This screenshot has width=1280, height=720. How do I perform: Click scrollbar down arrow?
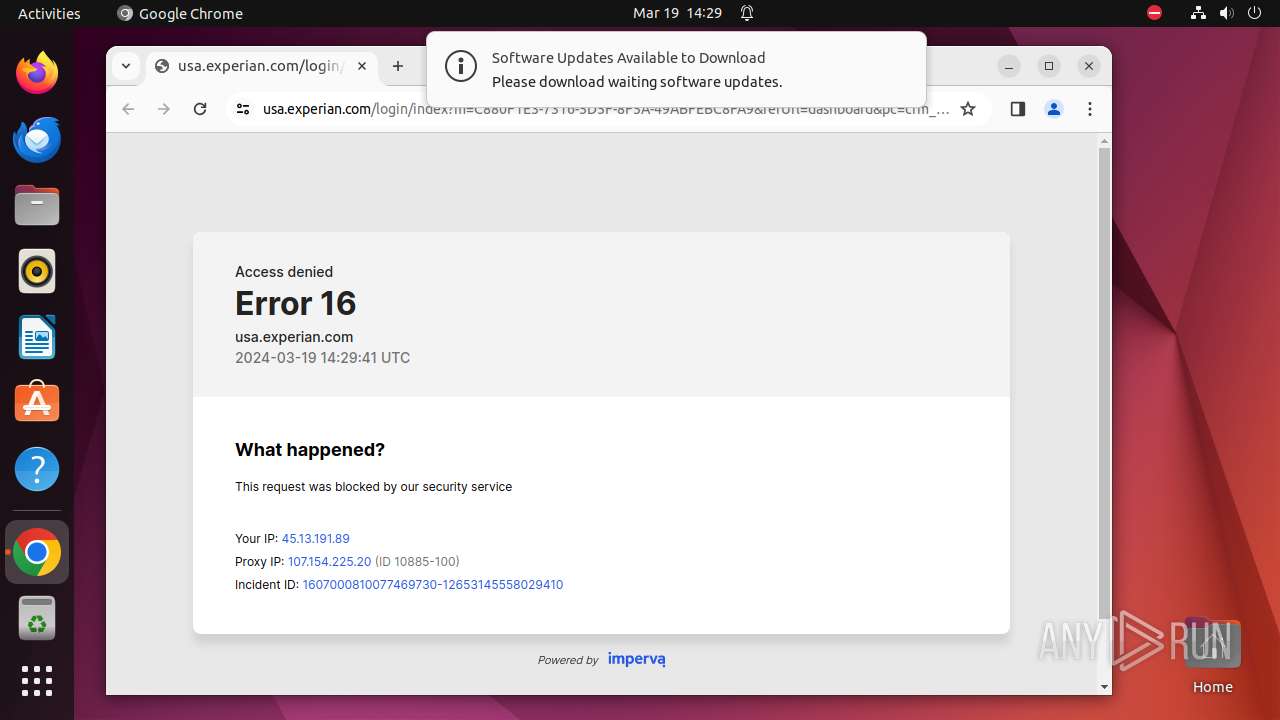[x=1104, y=687]
